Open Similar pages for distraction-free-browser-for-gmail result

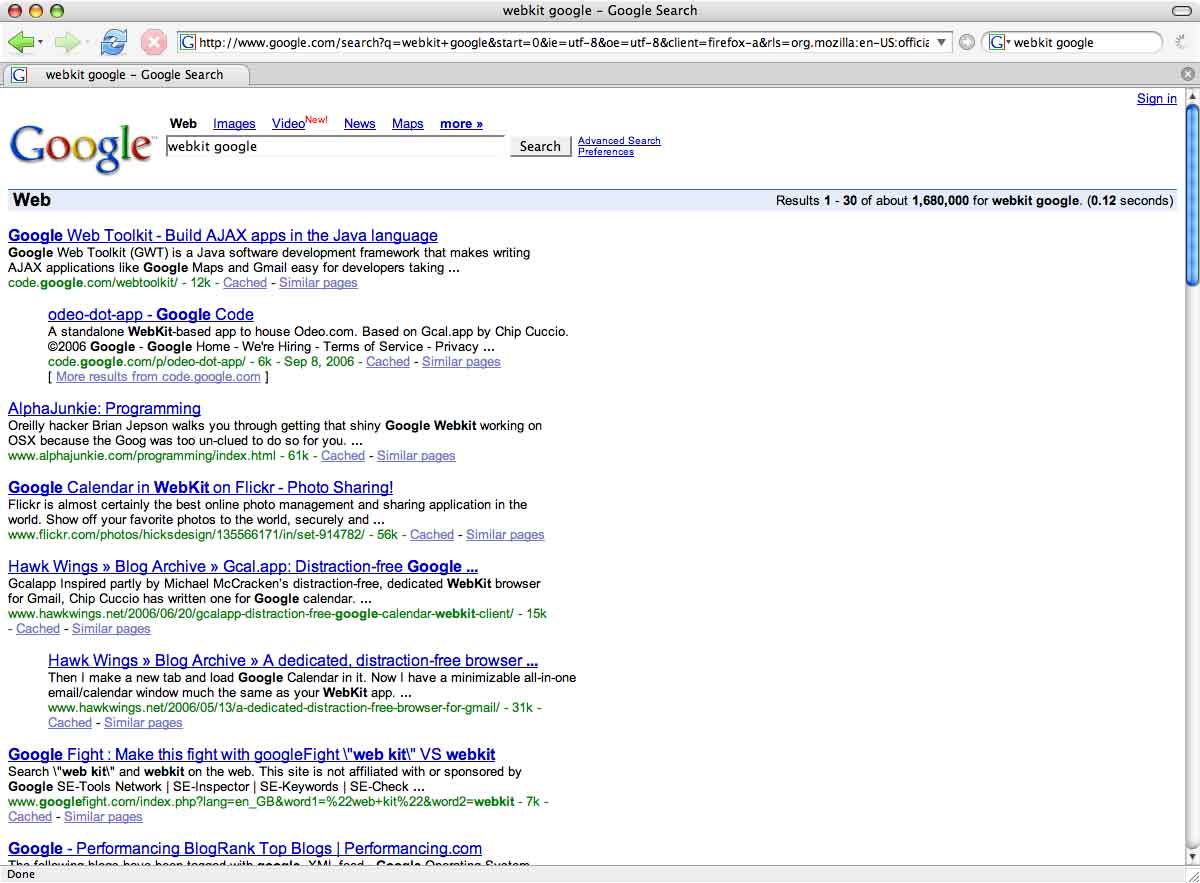(143, 723)
